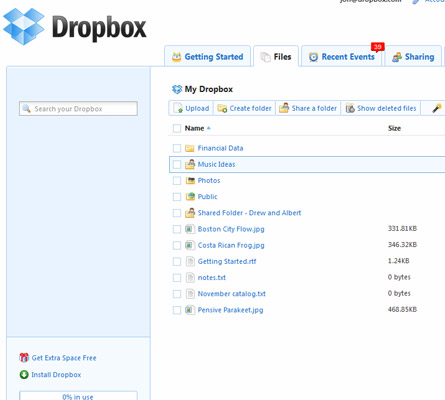This screenshot has height=400, width=445.
Task: Open the Install Dropbox link
Action: (56, 375)
